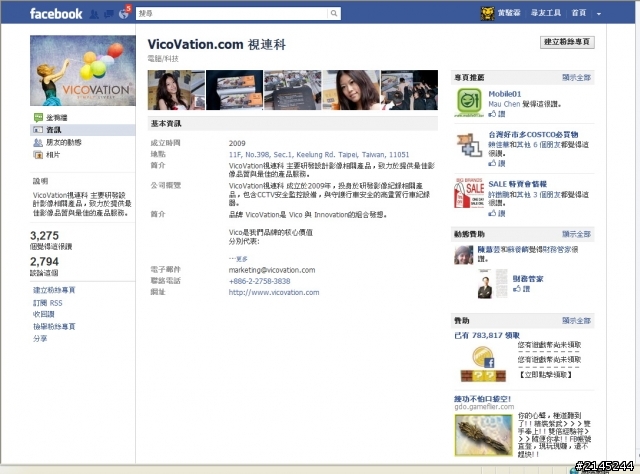Open first photo of woman in strip
Image resolution: width=640 pixels, height=474 pixels.
(176, 90)
